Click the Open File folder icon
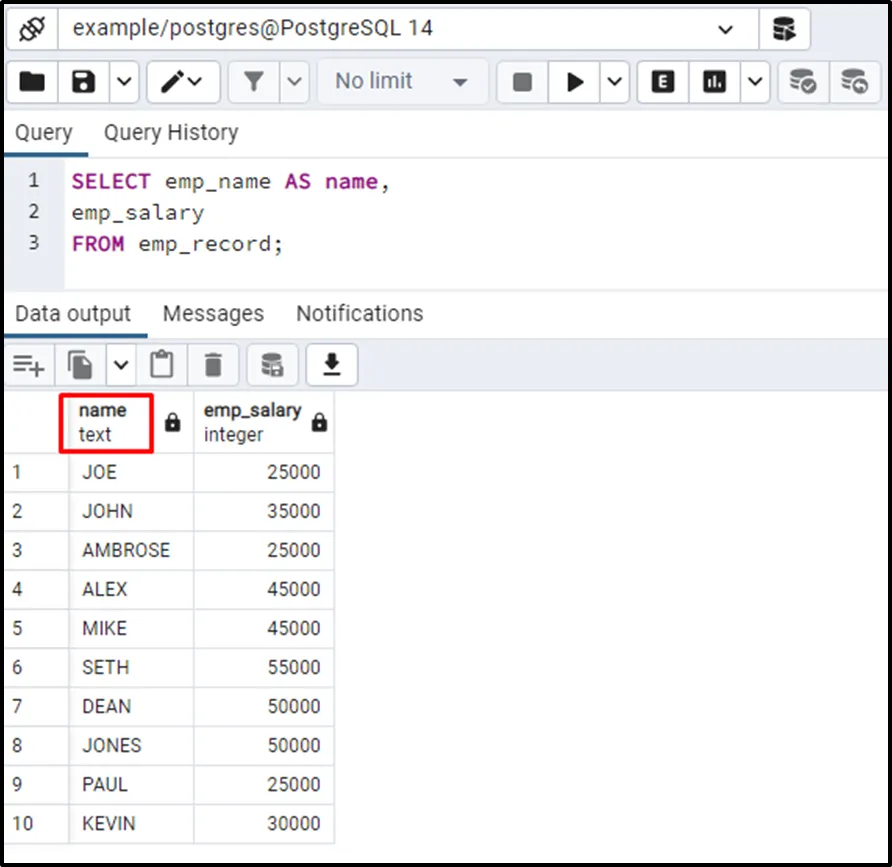Image resolution: width=892 pixels, height=867 pixels. tap(32, 82)
